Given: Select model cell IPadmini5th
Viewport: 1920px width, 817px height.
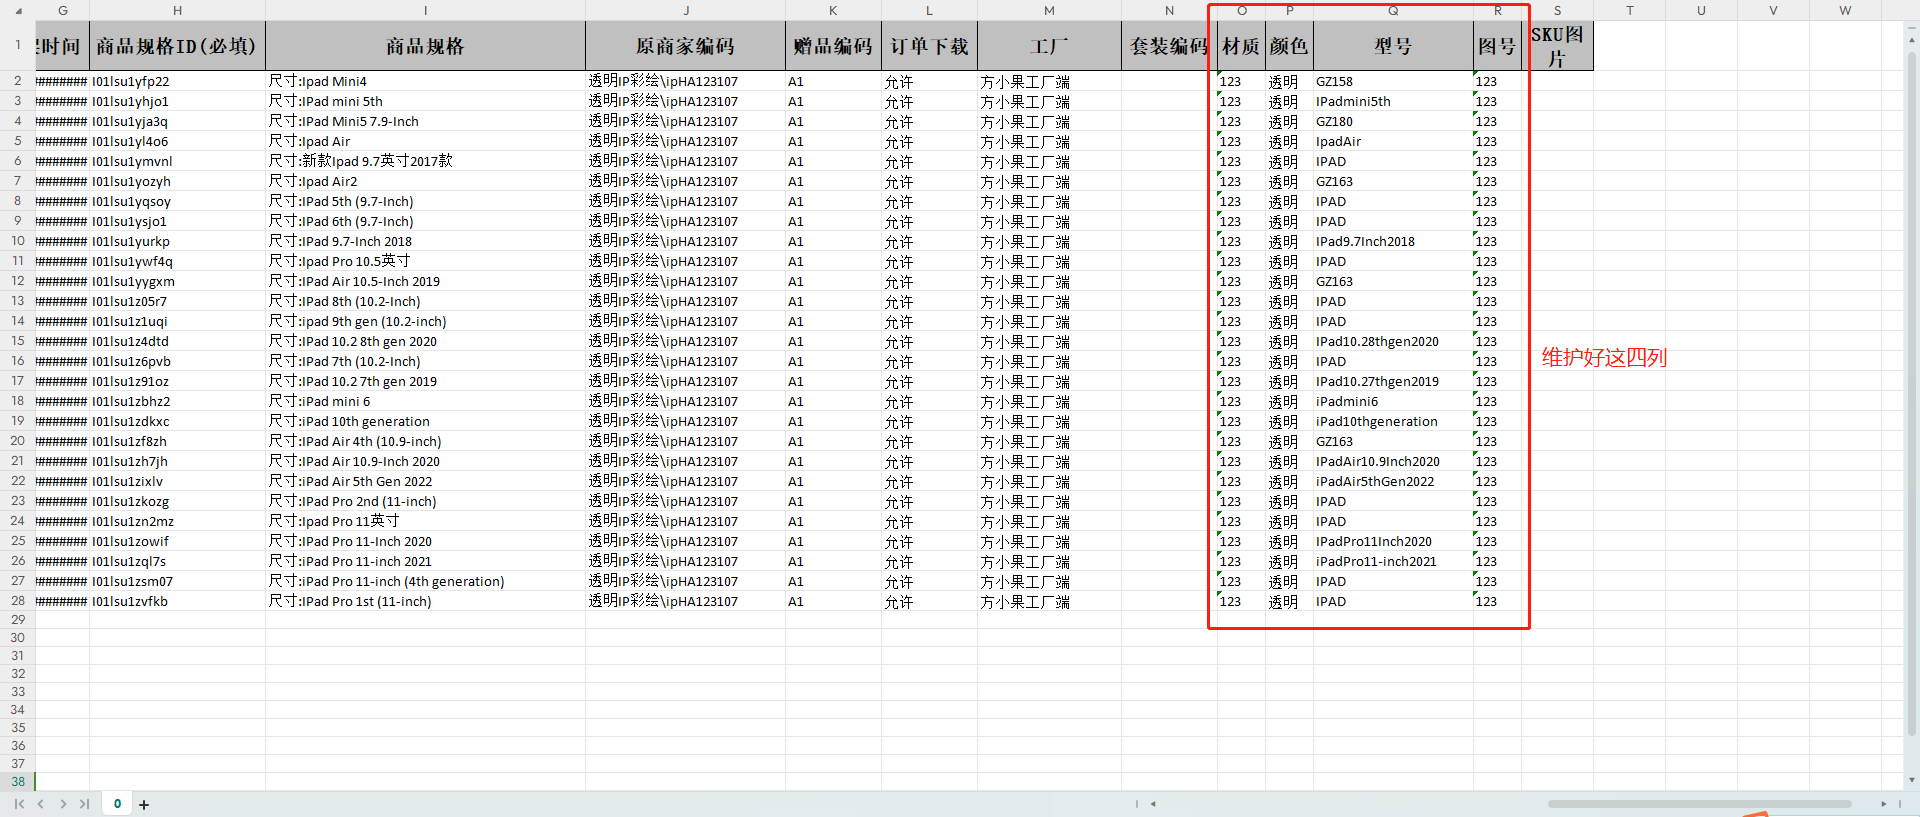Looking at the screenshot, I should click(x=1393, y=101).
